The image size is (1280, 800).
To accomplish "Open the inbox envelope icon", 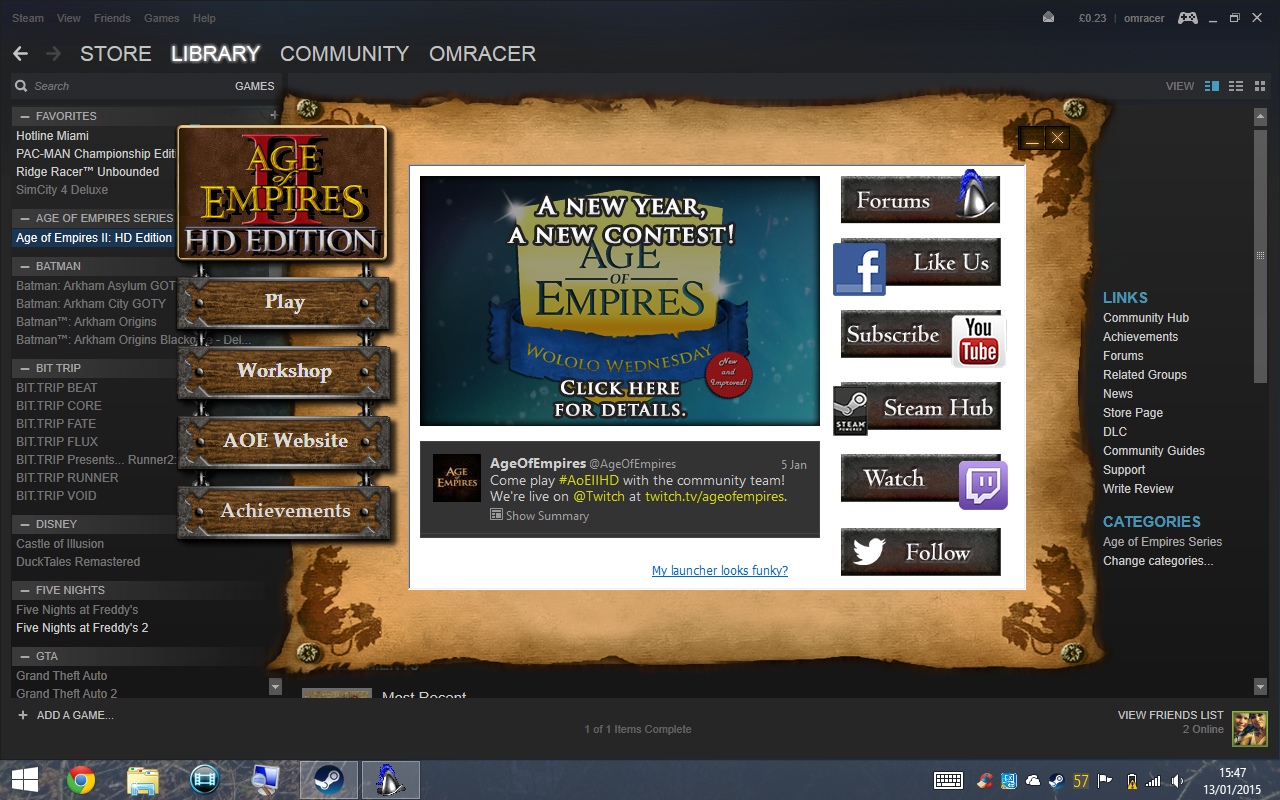I will [1048, 18].
